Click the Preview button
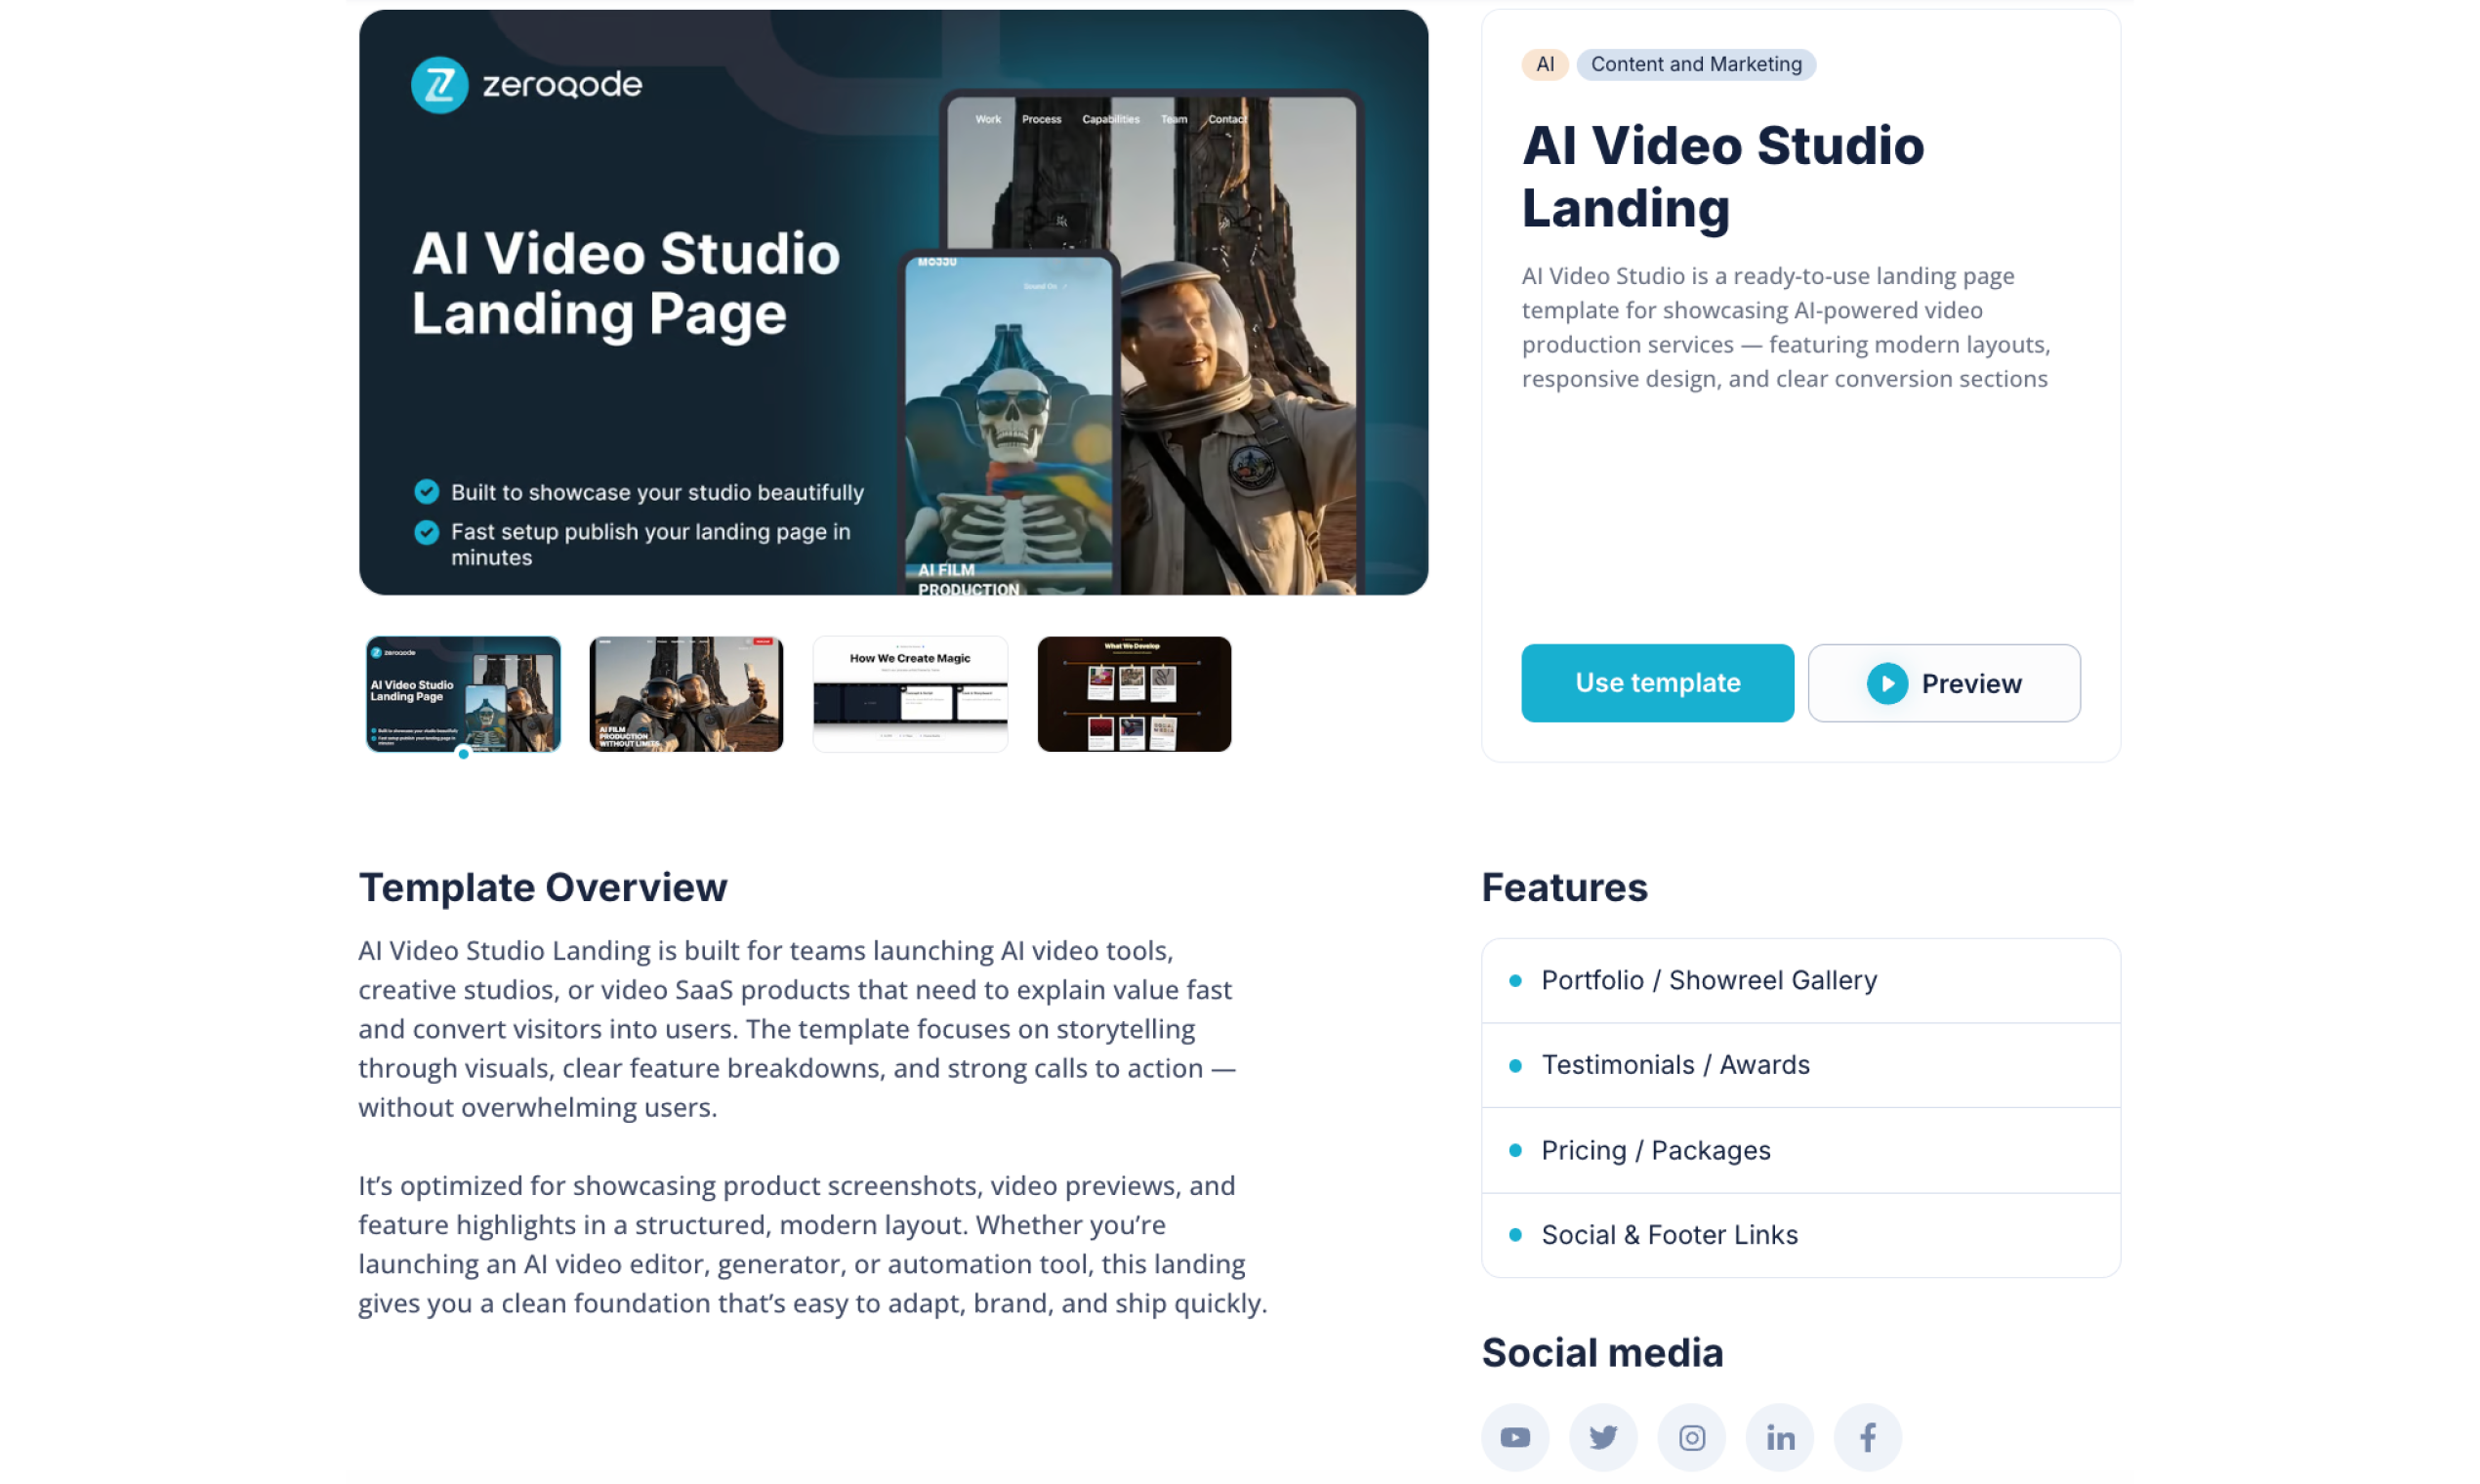Image resolution: width=2480 pixels, height=1484 pixels. tap(1944, 683)
